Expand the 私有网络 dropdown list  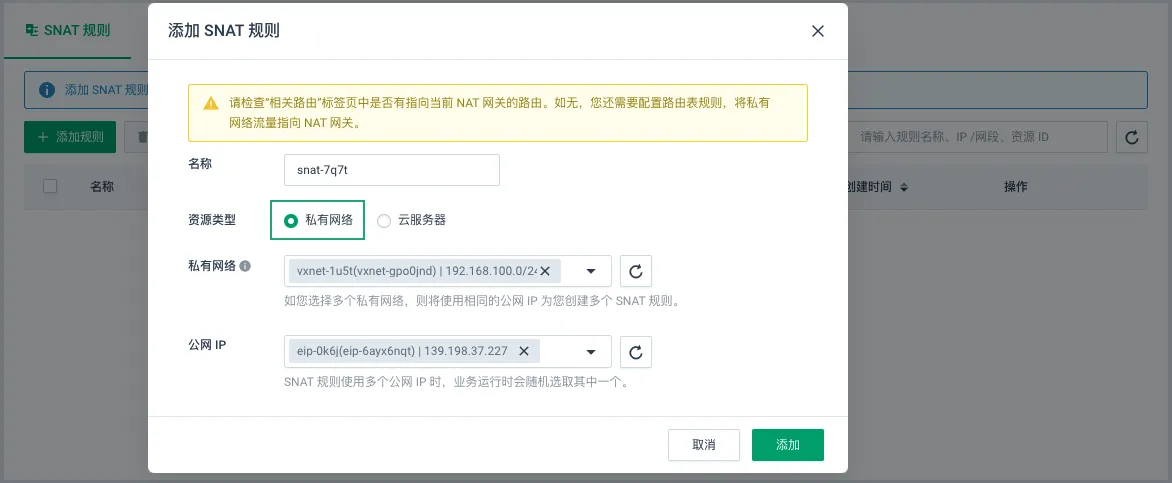coord(590,271)
